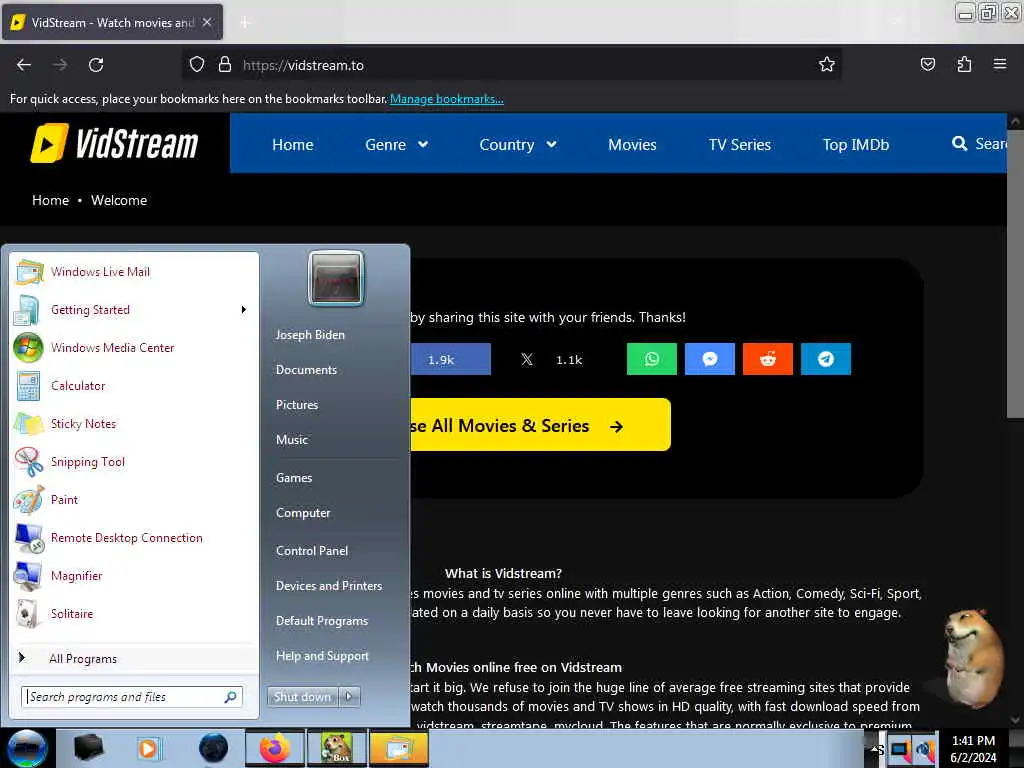Share the site via Messenger

709,359
